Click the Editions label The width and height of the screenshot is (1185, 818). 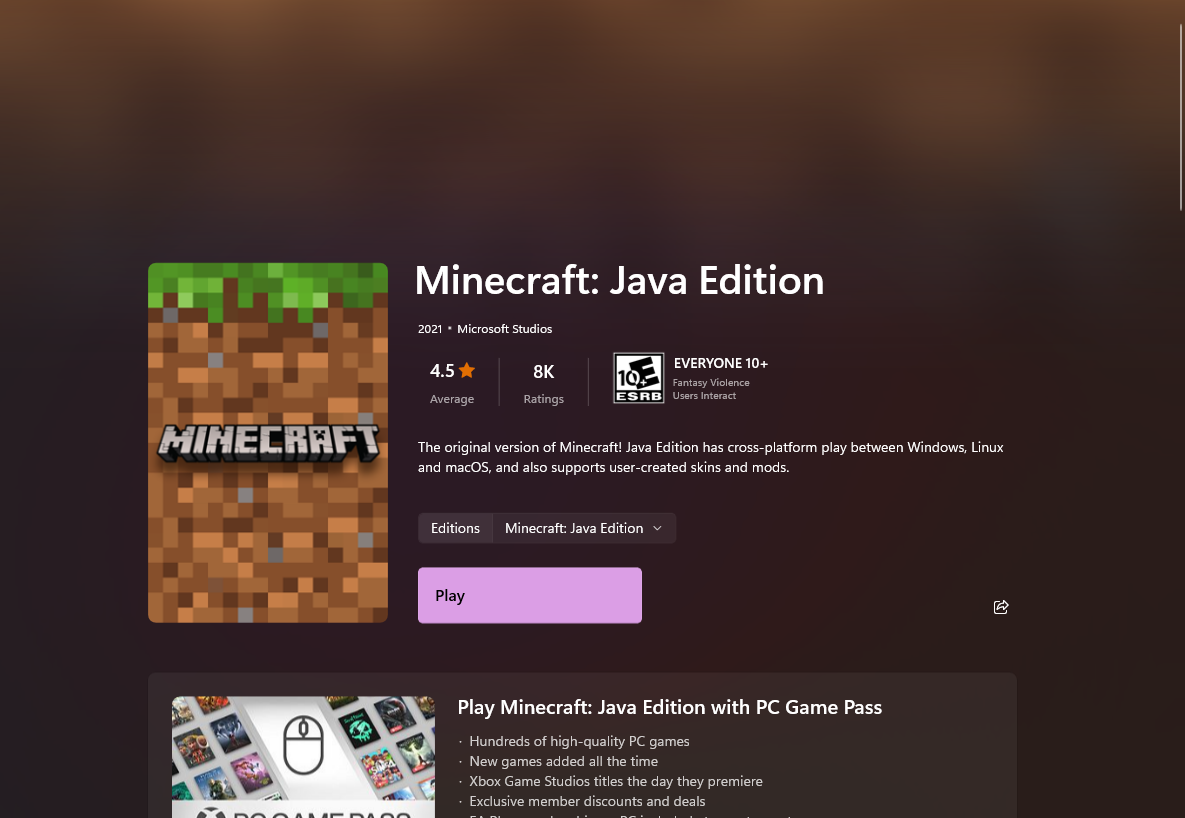coord(455,528)
